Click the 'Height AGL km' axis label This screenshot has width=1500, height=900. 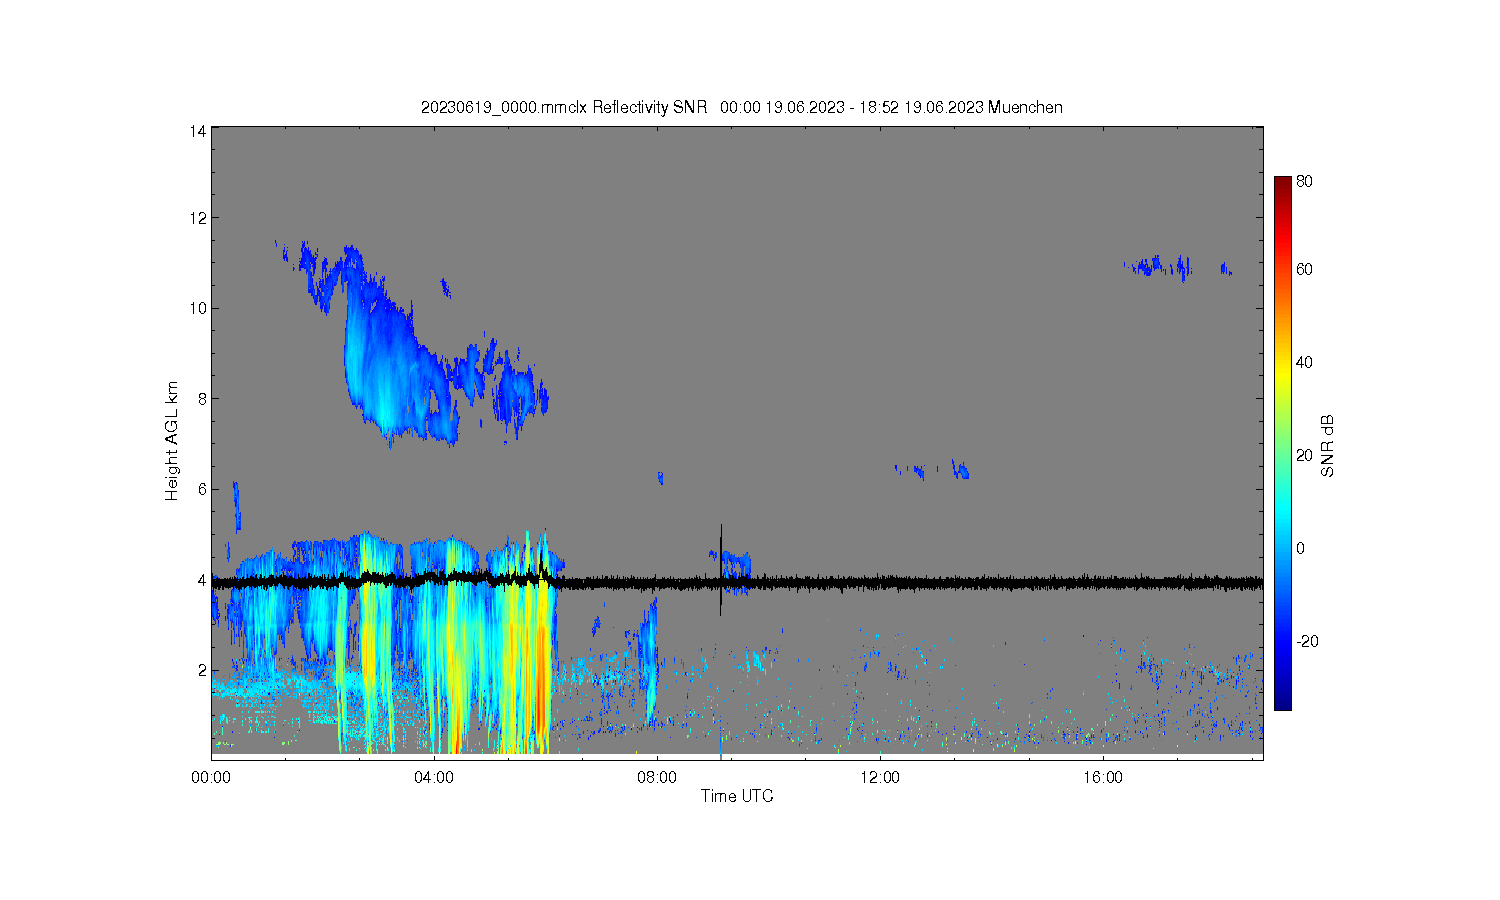pyautogui.click(x=172, y=441)
